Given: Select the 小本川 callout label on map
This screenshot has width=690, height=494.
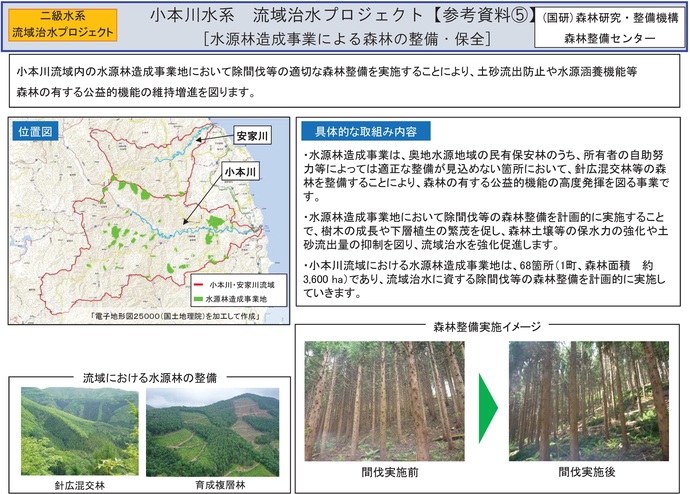Looking at the screenshot, I should pos(241,172).
